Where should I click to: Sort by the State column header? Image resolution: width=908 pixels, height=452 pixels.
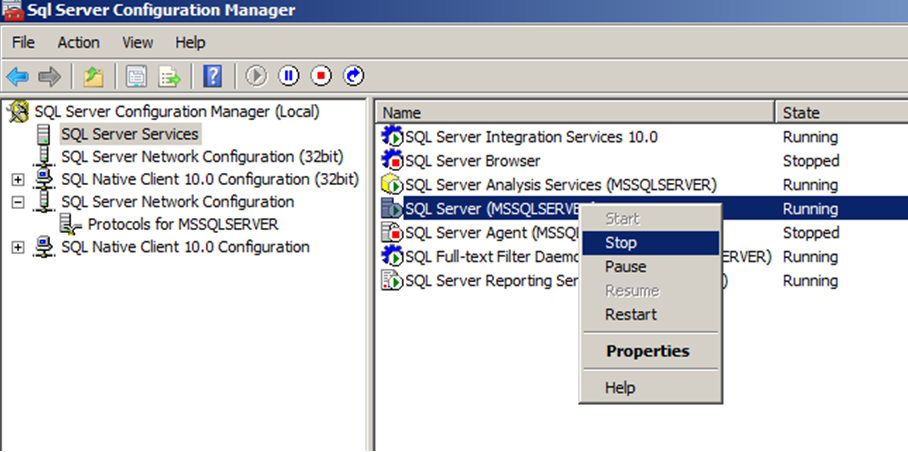(841, 113)
